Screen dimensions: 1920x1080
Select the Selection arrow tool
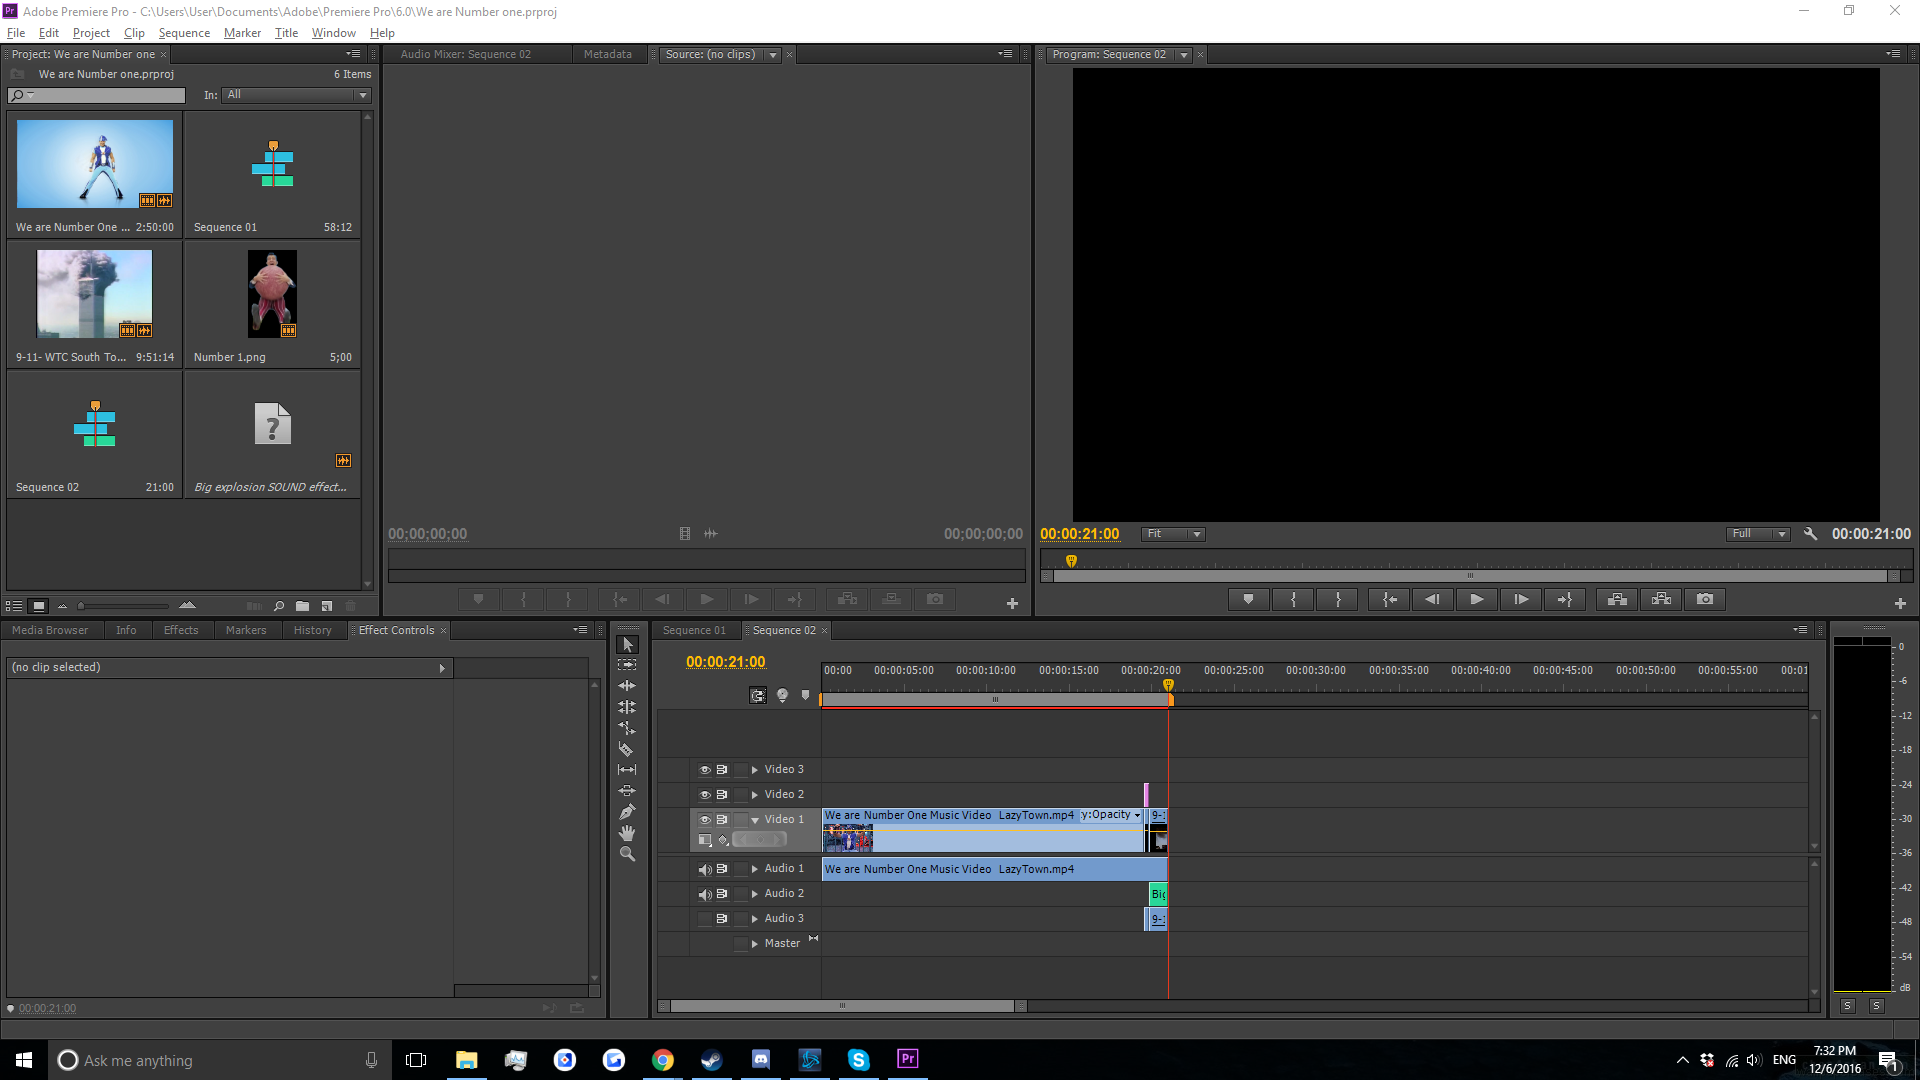(x=627, y=645)
